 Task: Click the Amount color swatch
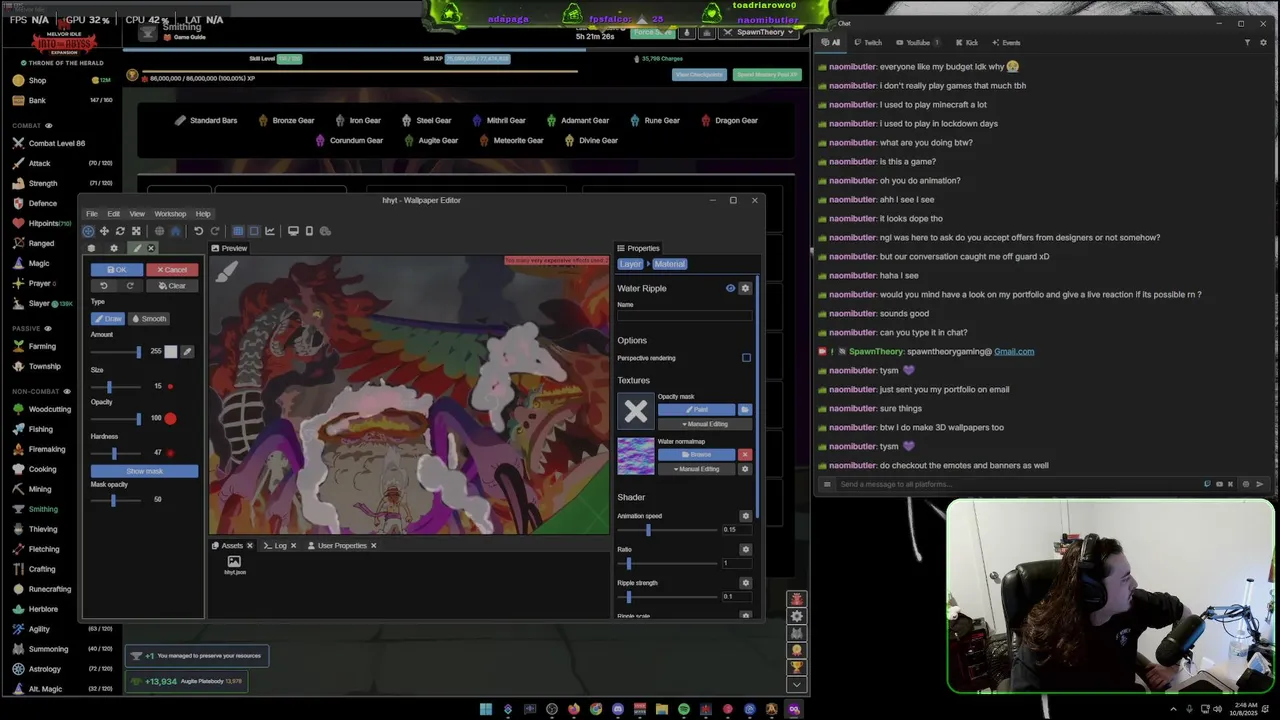tap(171, 352)
